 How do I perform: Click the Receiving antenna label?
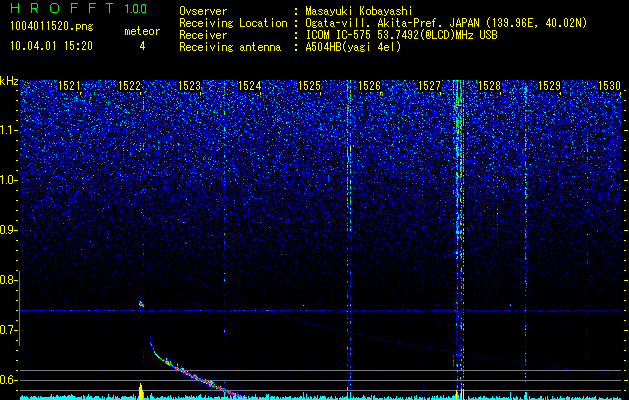230,47
